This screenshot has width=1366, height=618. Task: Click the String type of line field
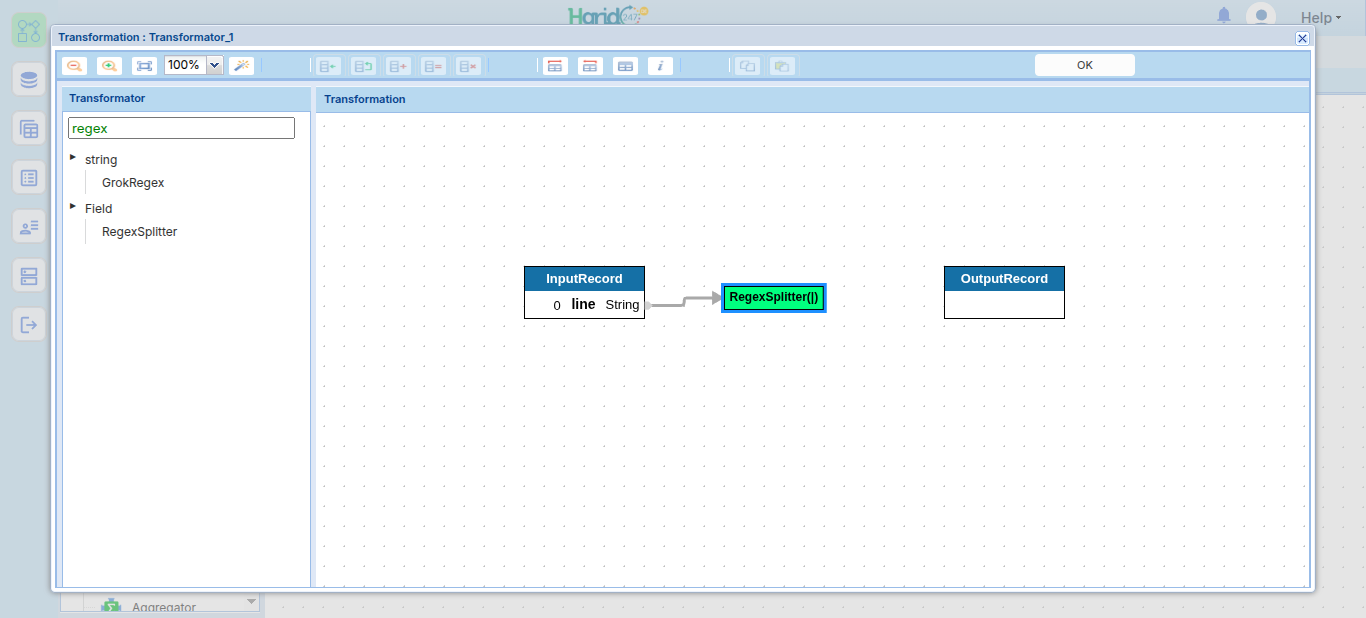click(x=622, y=305)
